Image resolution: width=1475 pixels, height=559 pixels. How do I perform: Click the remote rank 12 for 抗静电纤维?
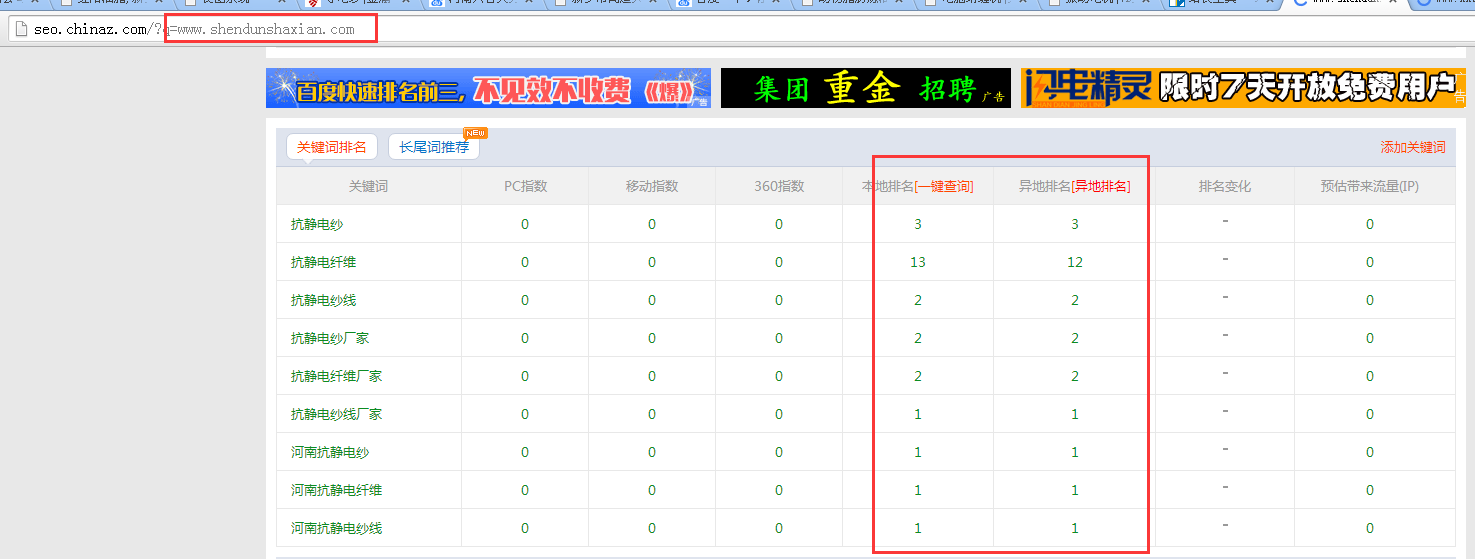(x=1075, y=262)
